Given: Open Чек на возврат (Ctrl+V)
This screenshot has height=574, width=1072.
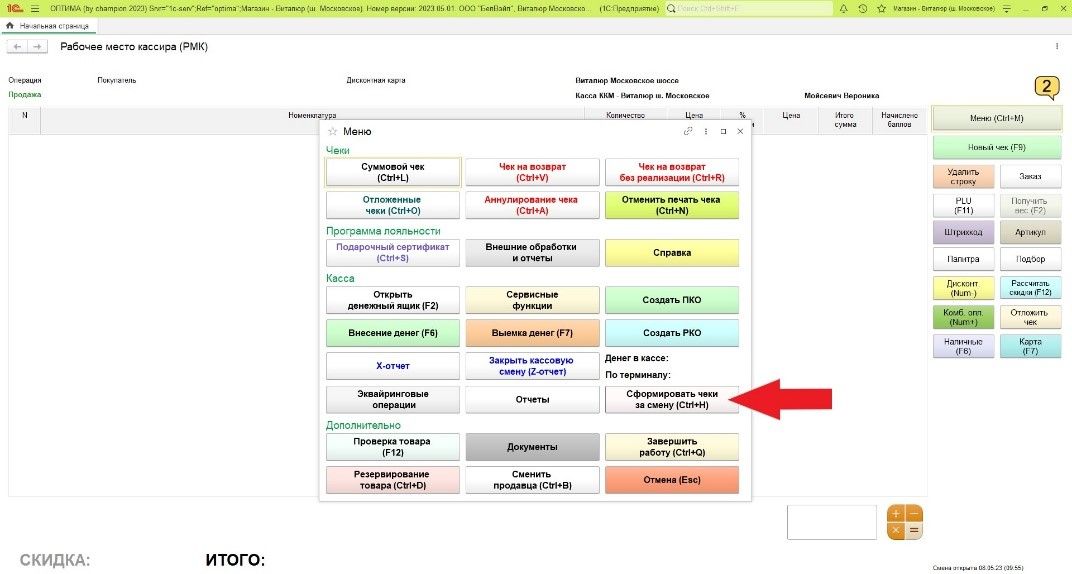Looking at the screenshot, I should [x=532, y=172].
